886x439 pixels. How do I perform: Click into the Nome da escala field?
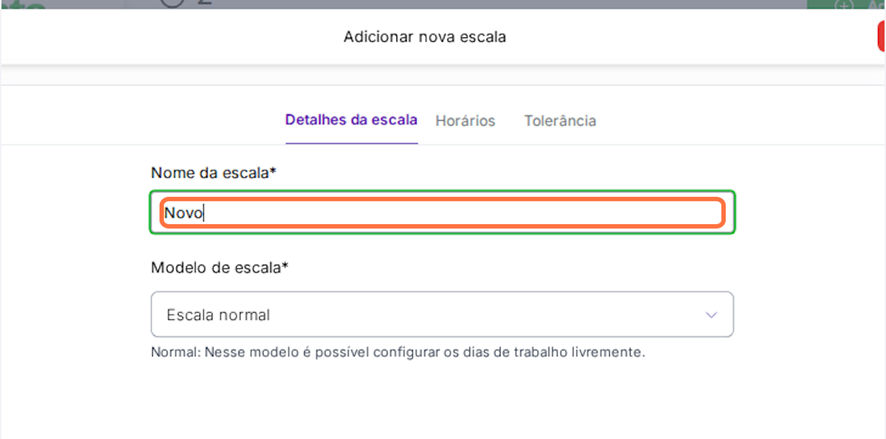pyautogui.click(x=442, y=213)
